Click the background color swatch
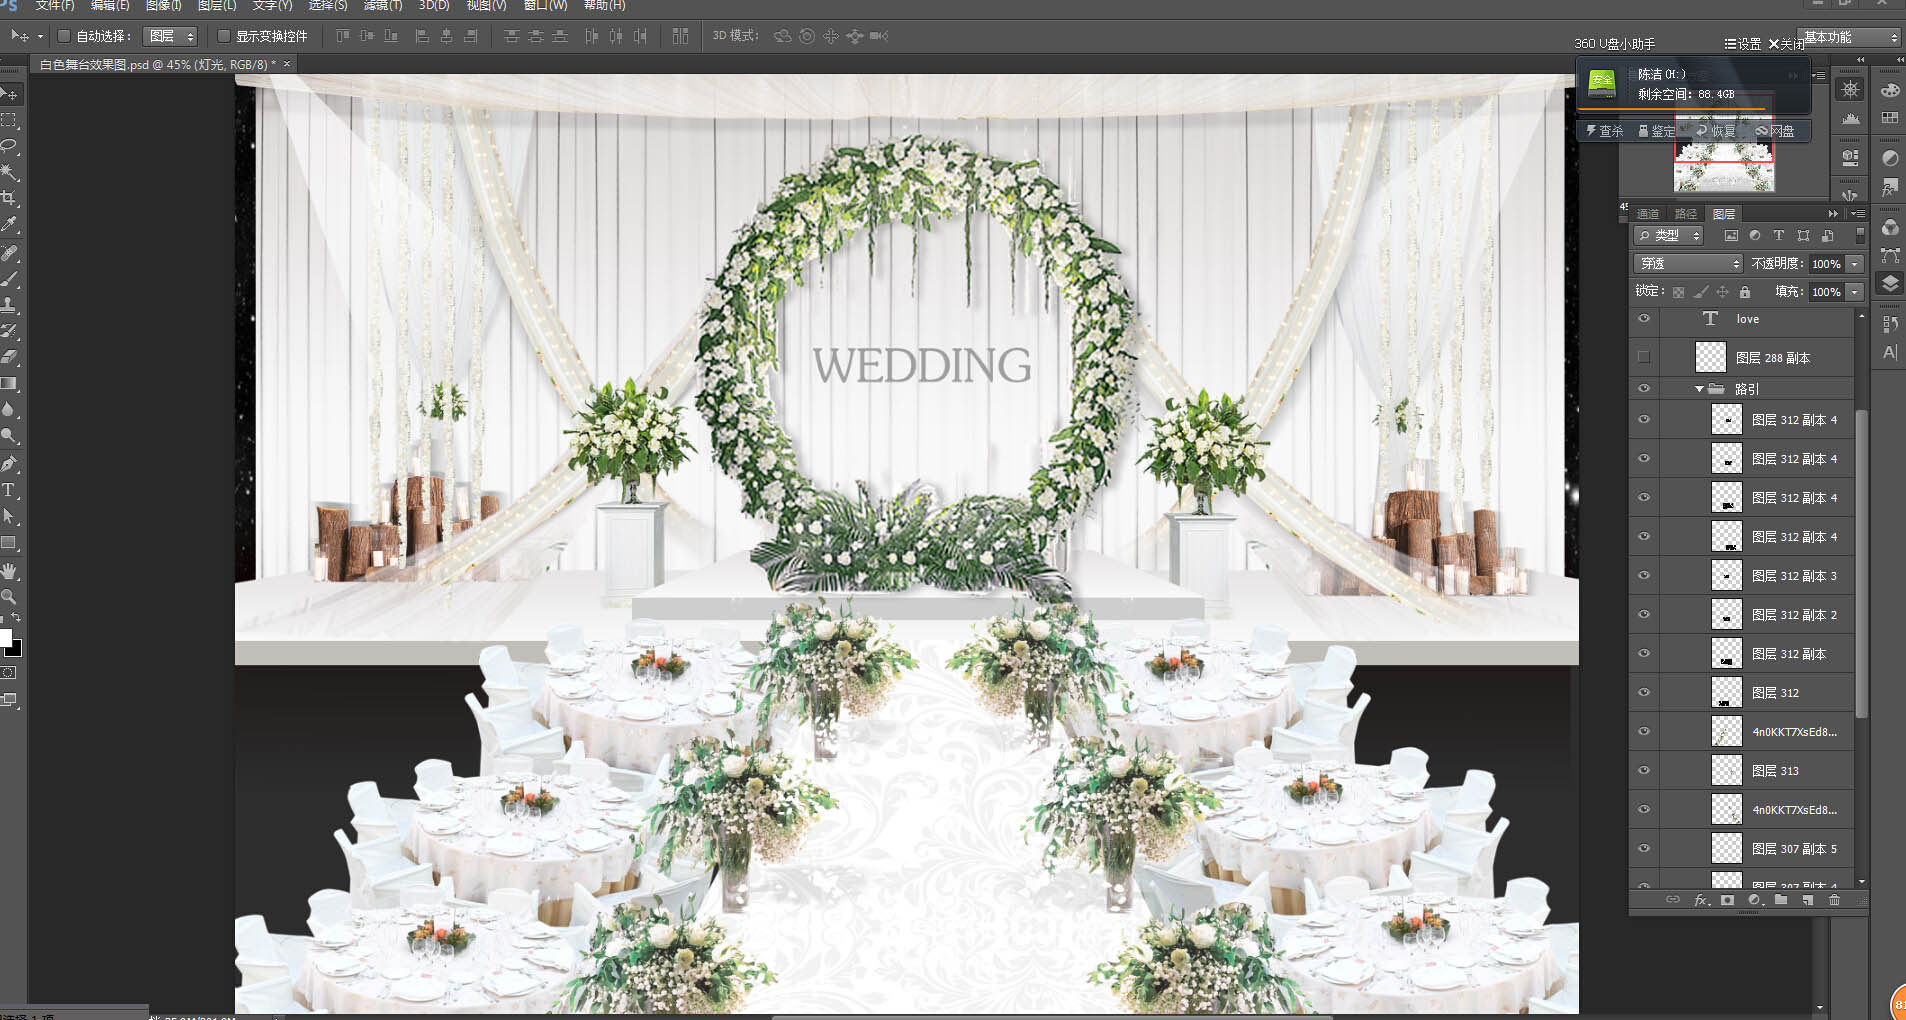 pos(15,649)
